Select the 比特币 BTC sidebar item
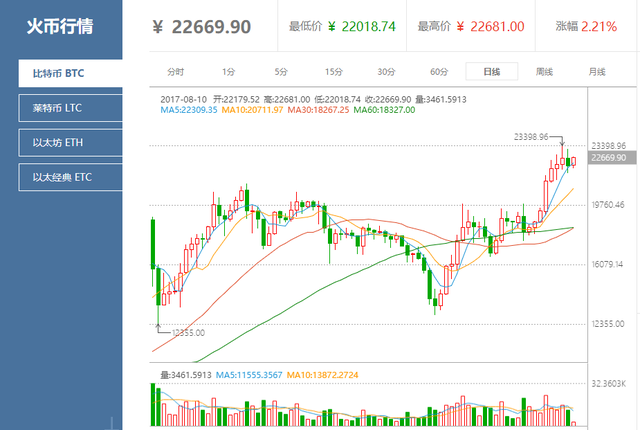 point(62,73)
